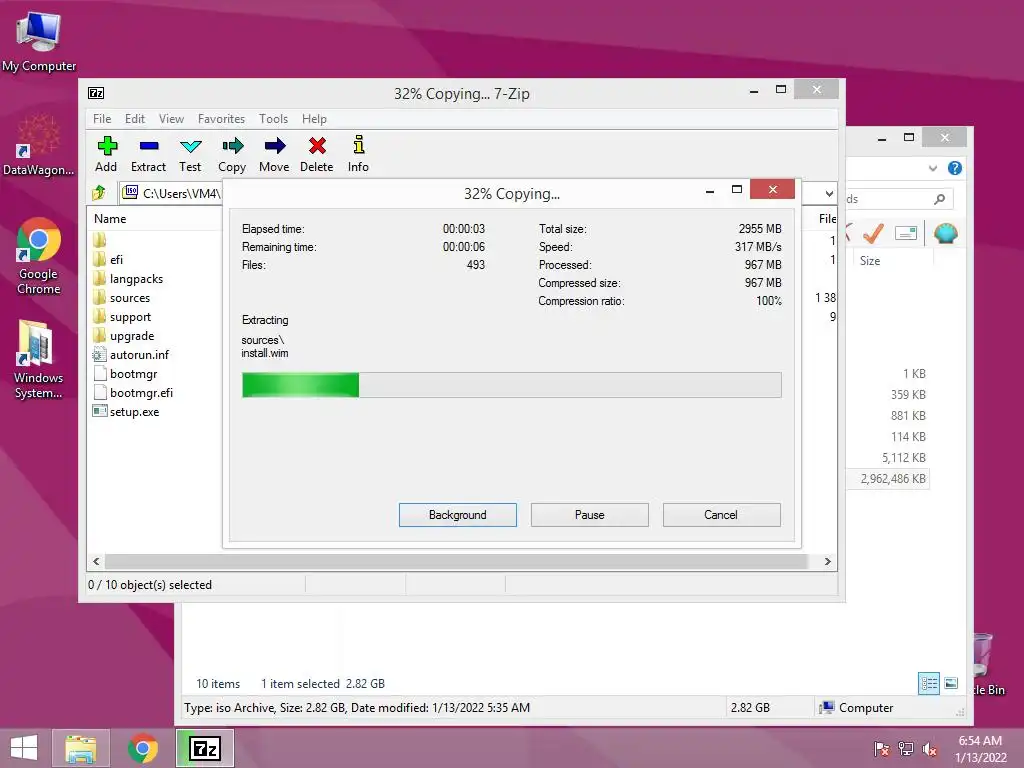This screenshot has height=768, width=1024.
Task: Click the Copy toolbar icon
Action: click(x=232, y=154)
